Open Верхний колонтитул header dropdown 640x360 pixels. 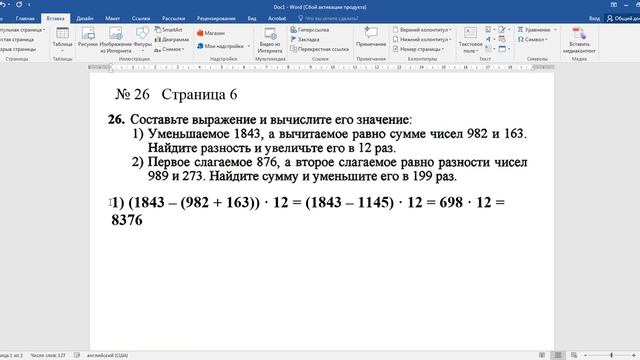(x=450, y=30)
